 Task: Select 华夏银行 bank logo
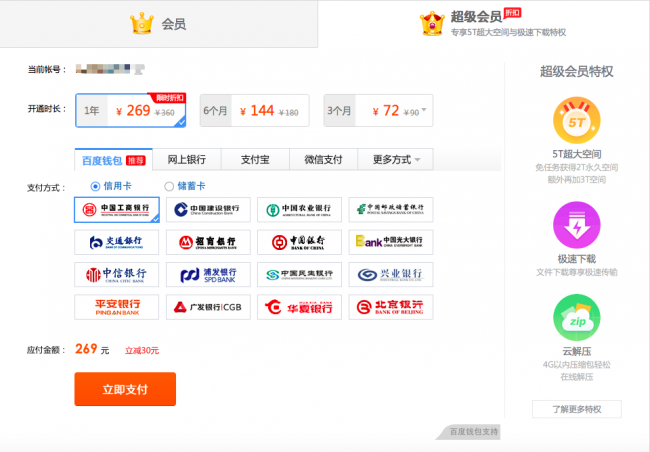pos(299,307)
